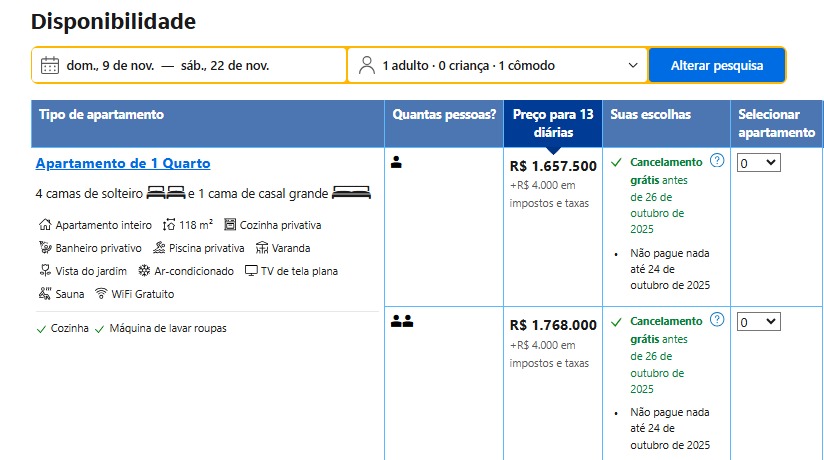Click the sauna amenity icon

(x=43, y=294)
